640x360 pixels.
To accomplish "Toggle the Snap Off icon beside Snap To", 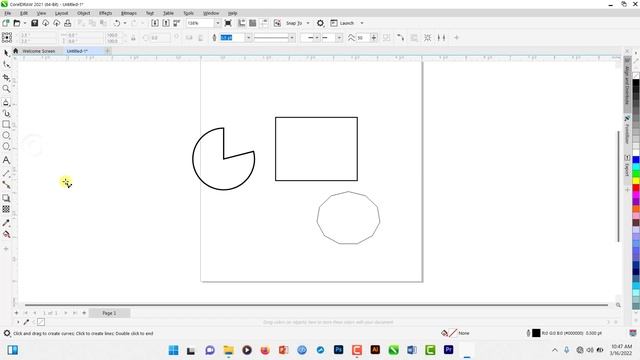I will [277, 23].
